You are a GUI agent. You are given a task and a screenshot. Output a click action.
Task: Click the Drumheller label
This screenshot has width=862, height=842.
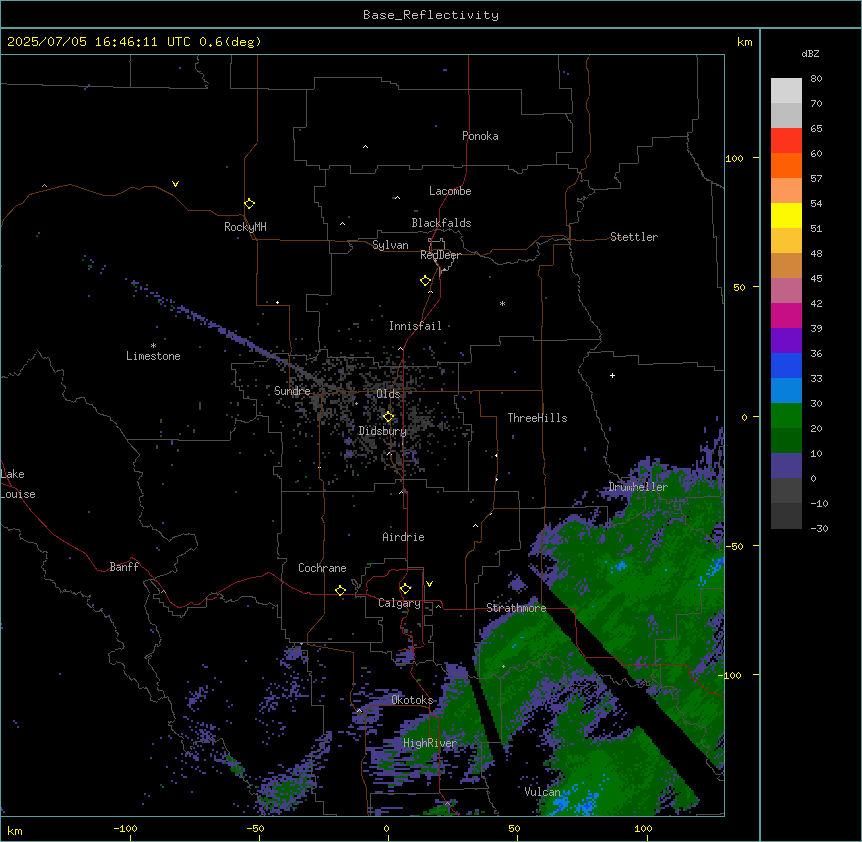click(638, 487)
